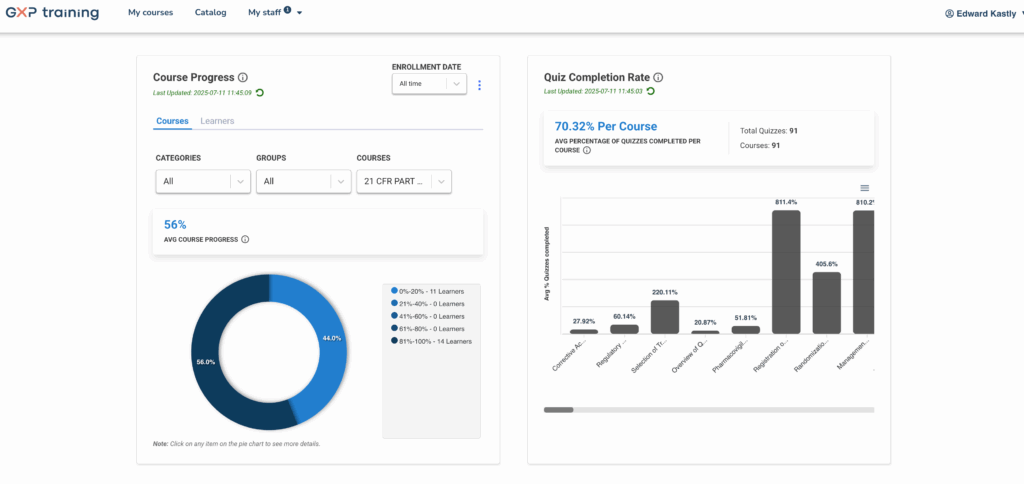1024x484 pixels.
Task: Go to the Catalog page
Action: pos(210,13)
